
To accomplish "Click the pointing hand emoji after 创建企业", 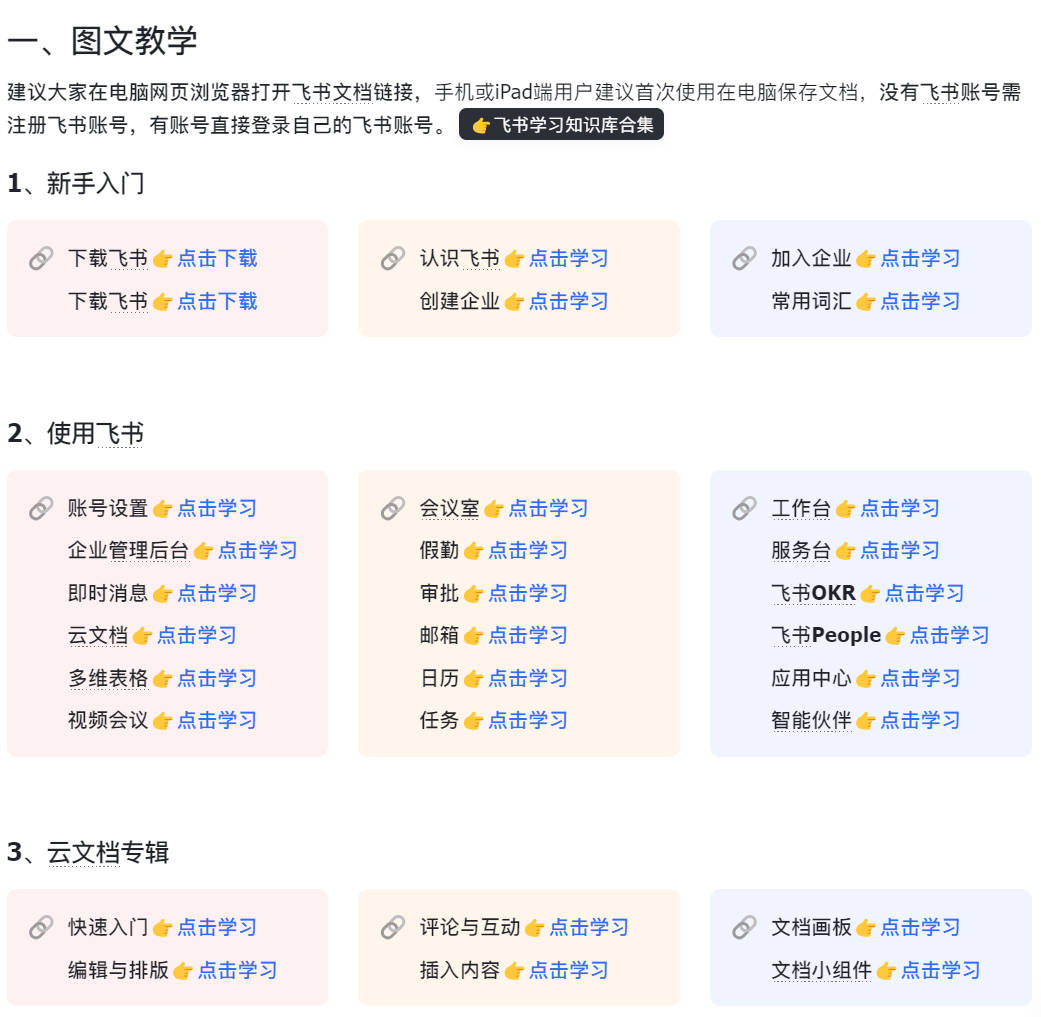I will [x=514, y=302].
